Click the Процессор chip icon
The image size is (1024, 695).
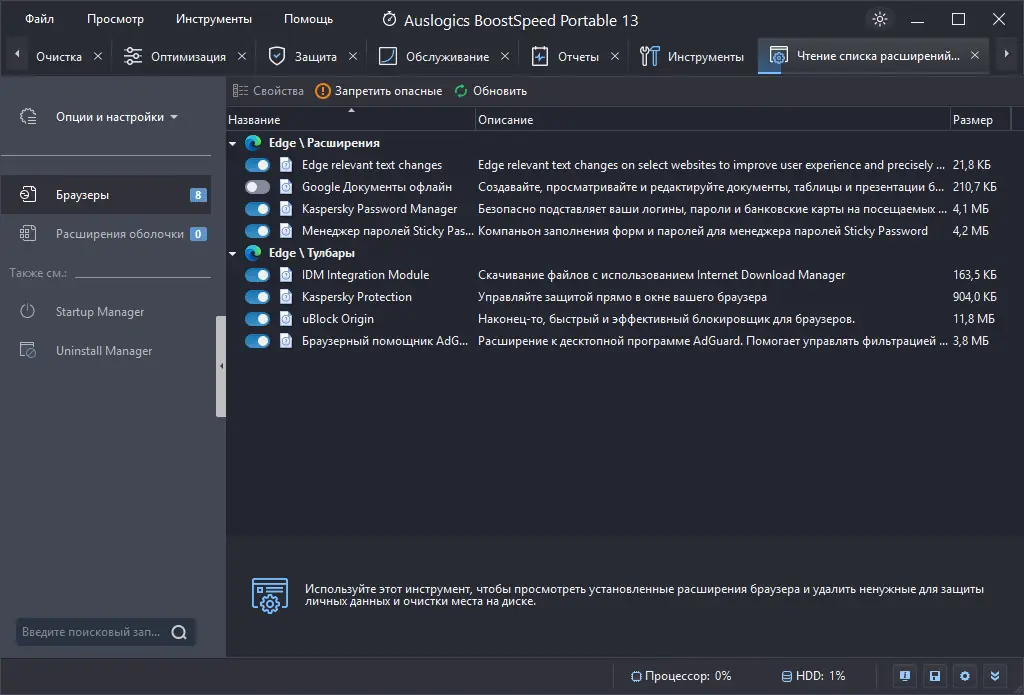(636, 676)
